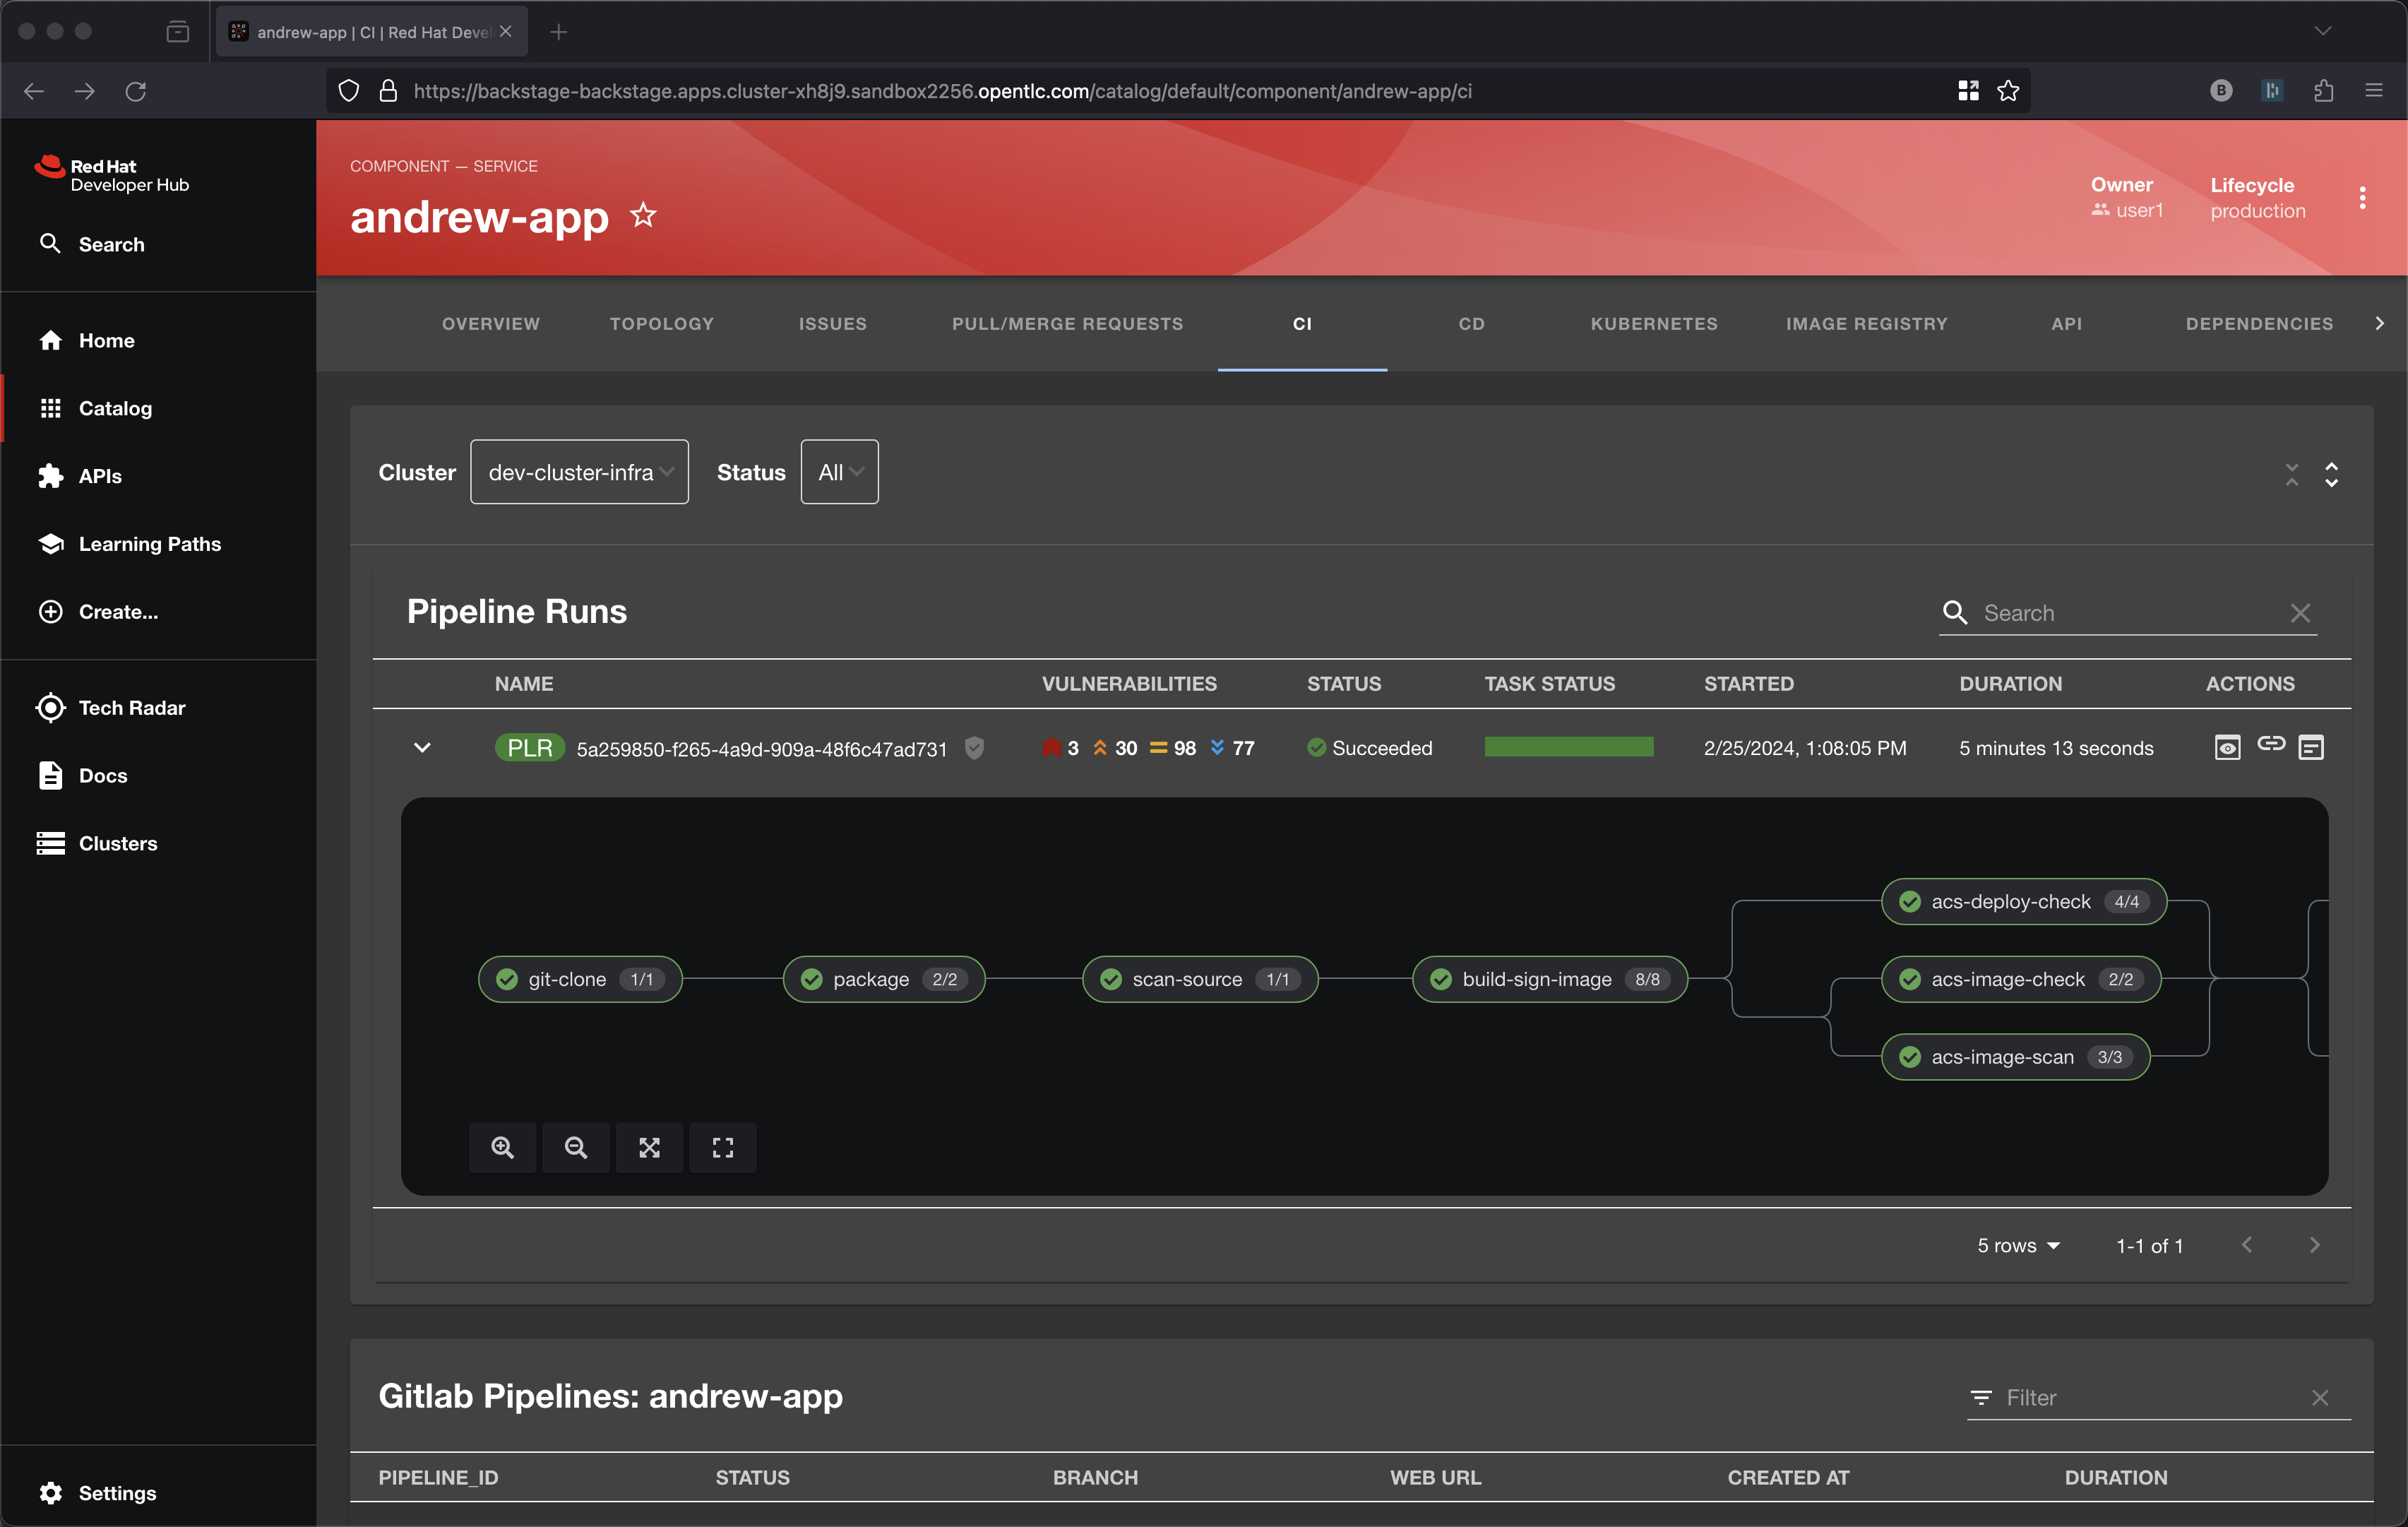Reset the pipeline graph view
The width and height of the screenshot is (2408, 1527).
(x=722, y=1147)
